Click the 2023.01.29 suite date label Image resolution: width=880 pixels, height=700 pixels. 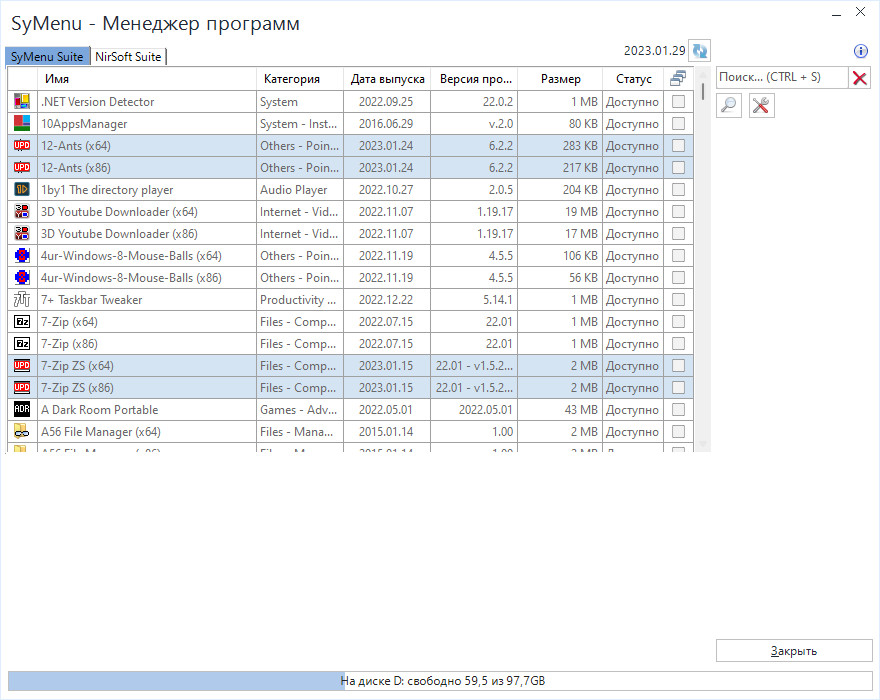655,51
